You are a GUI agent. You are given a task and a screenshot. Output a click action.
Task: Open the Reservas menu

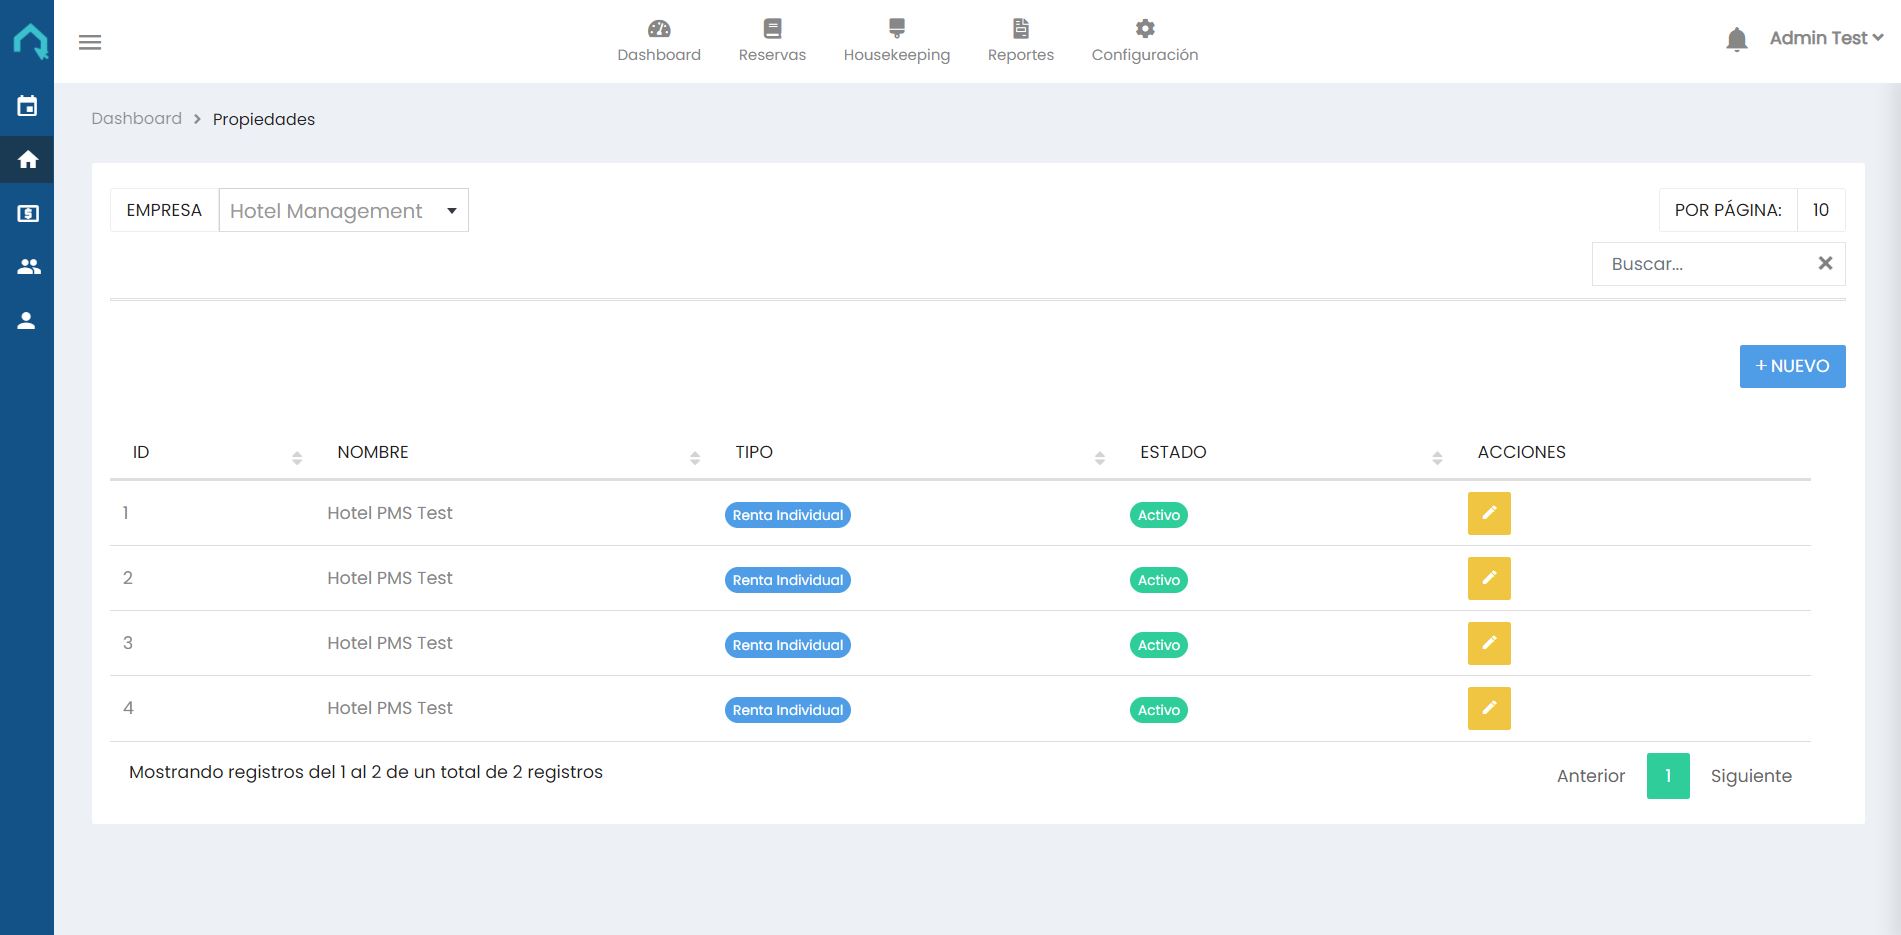pyautogui.click(x=772, y=40)
